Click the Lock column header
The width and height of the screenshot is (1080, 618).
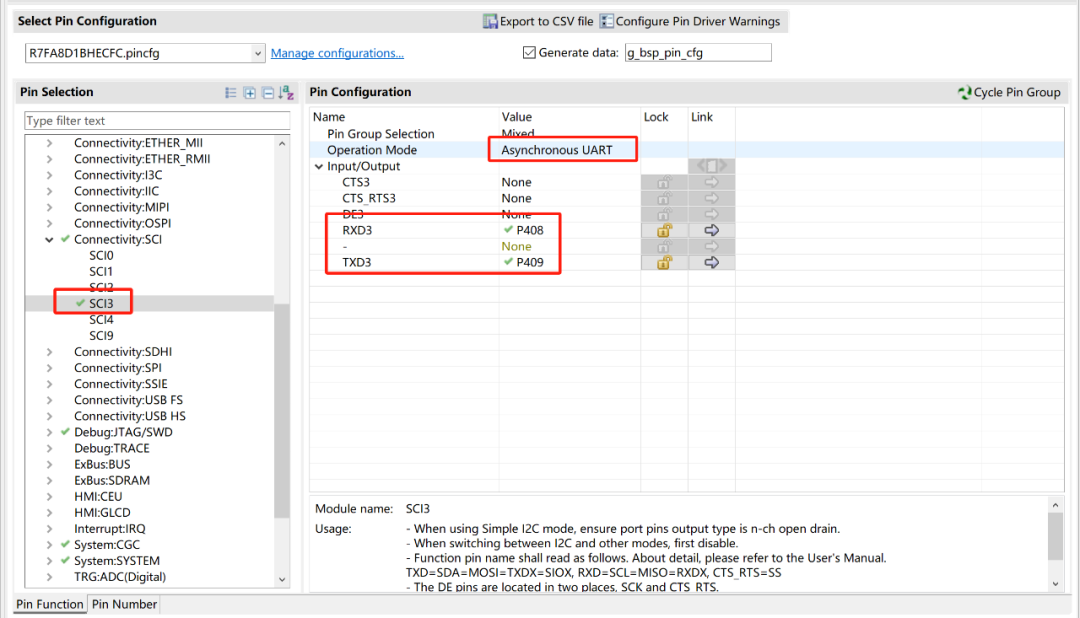point(656,117)
